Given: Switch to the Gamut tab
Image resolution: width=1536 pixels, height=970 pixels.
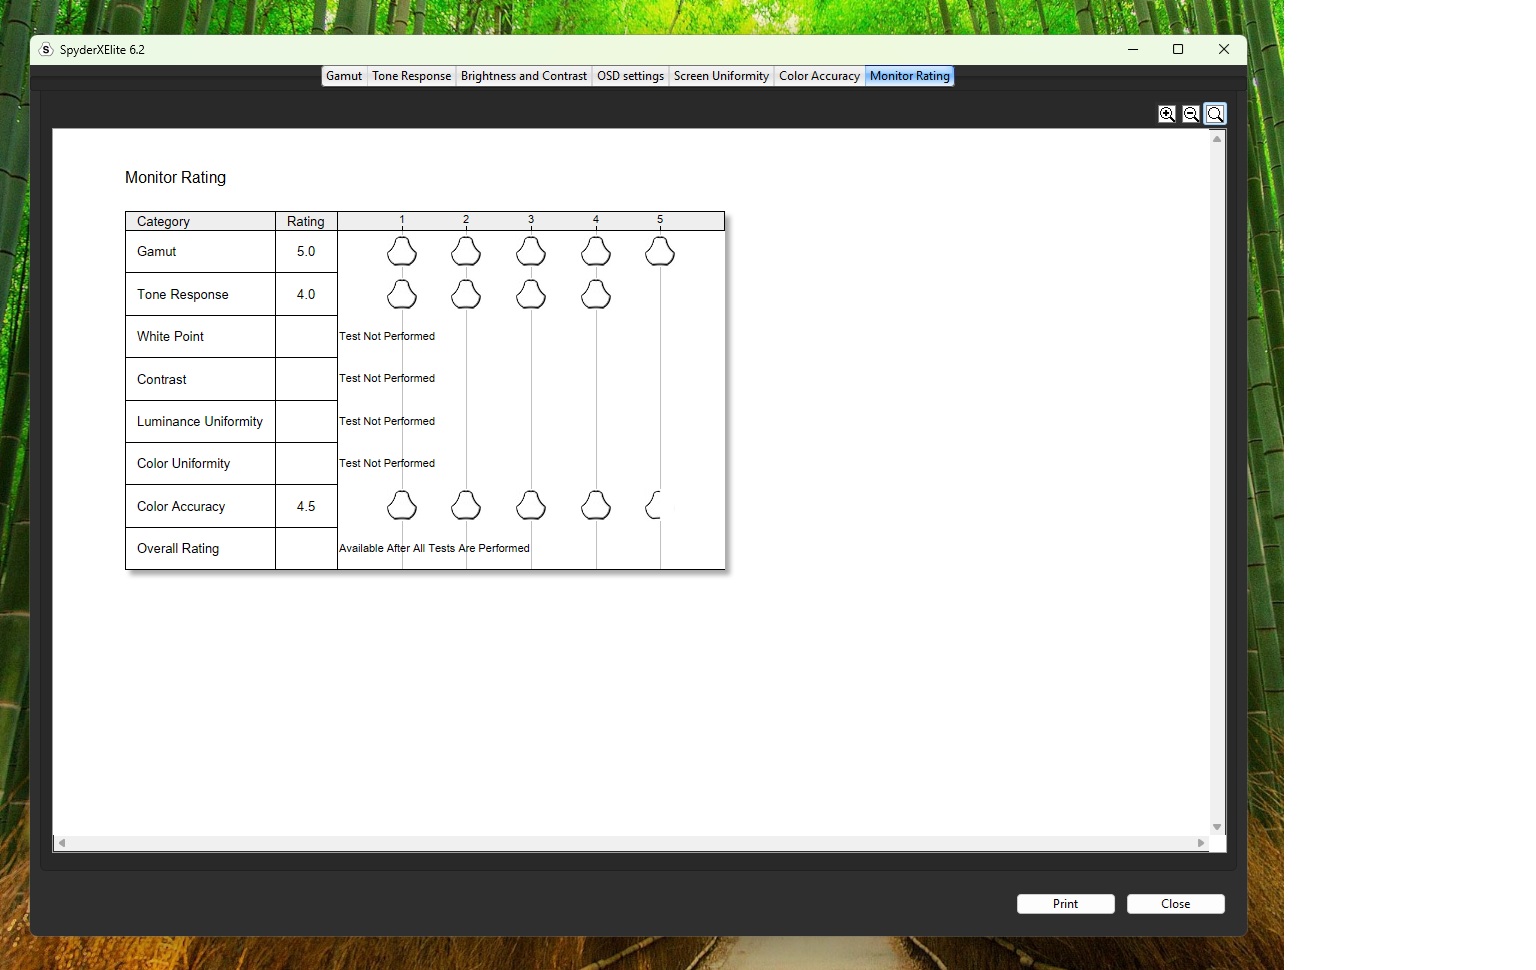Looking at the screenshot, I should tap(344, 76).
